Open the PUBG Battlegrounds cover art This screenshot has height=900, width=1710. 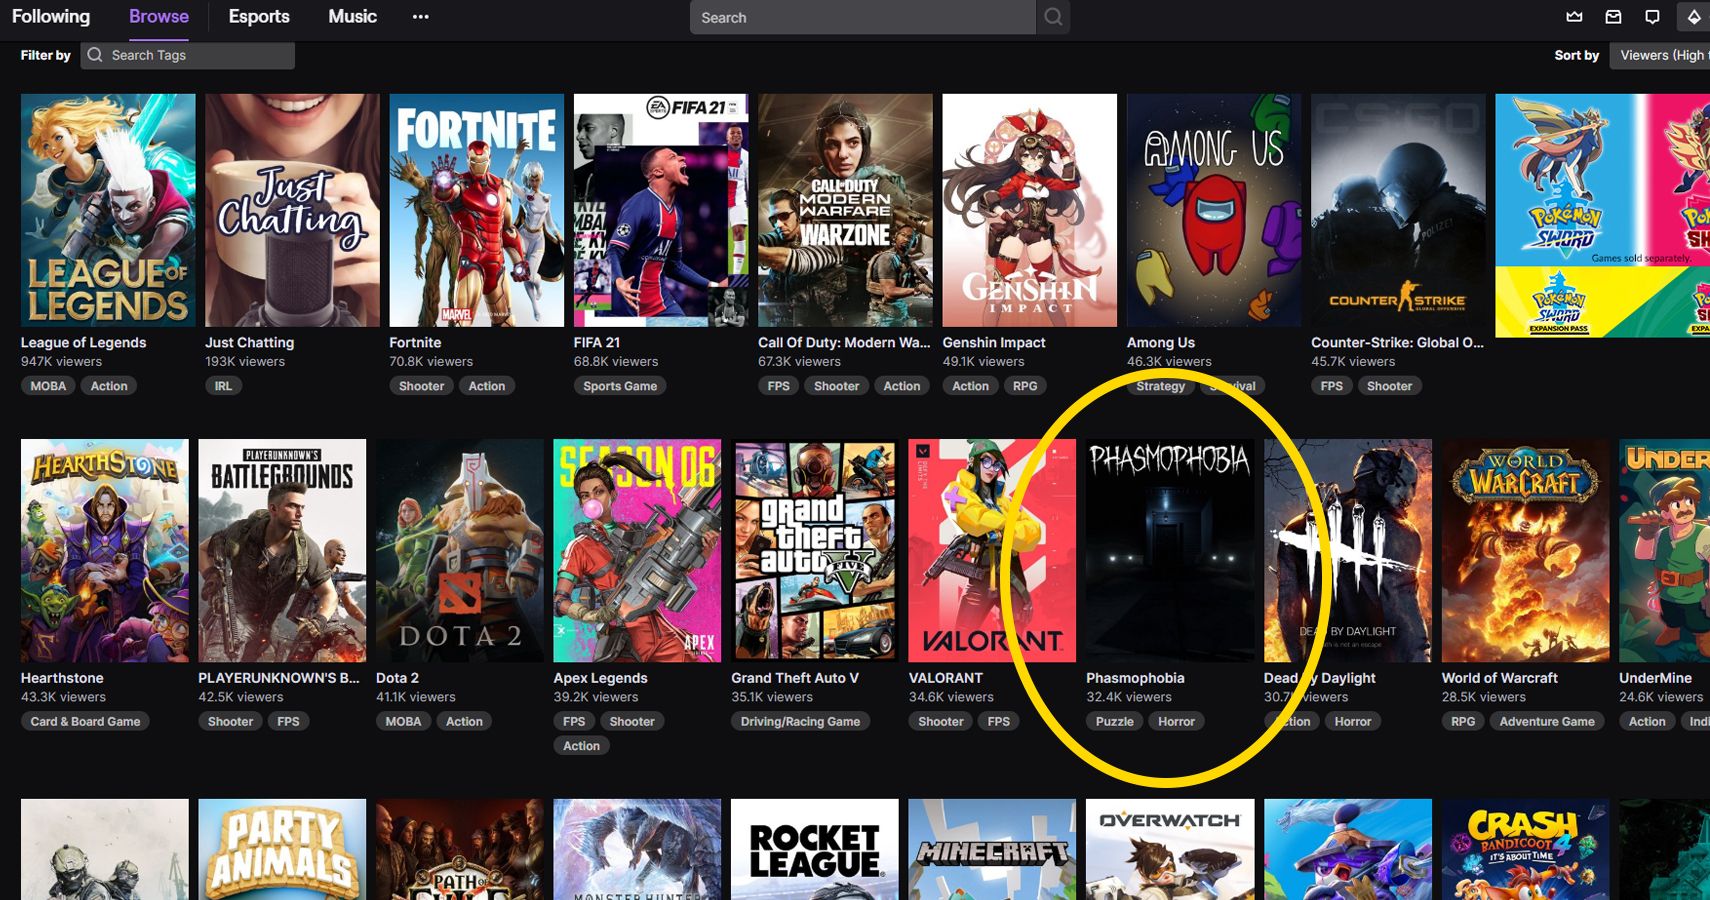[282, 550]
